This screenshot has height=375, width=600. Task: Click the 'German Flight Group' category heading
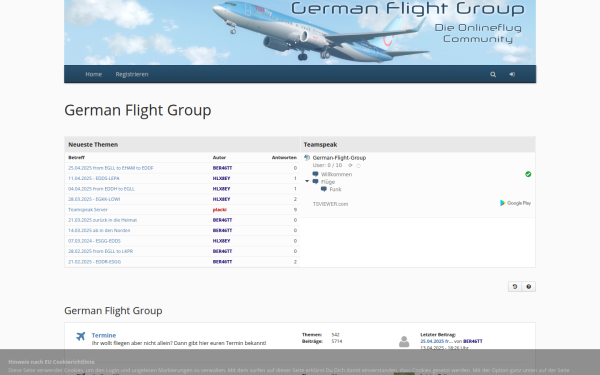(113, 310)
